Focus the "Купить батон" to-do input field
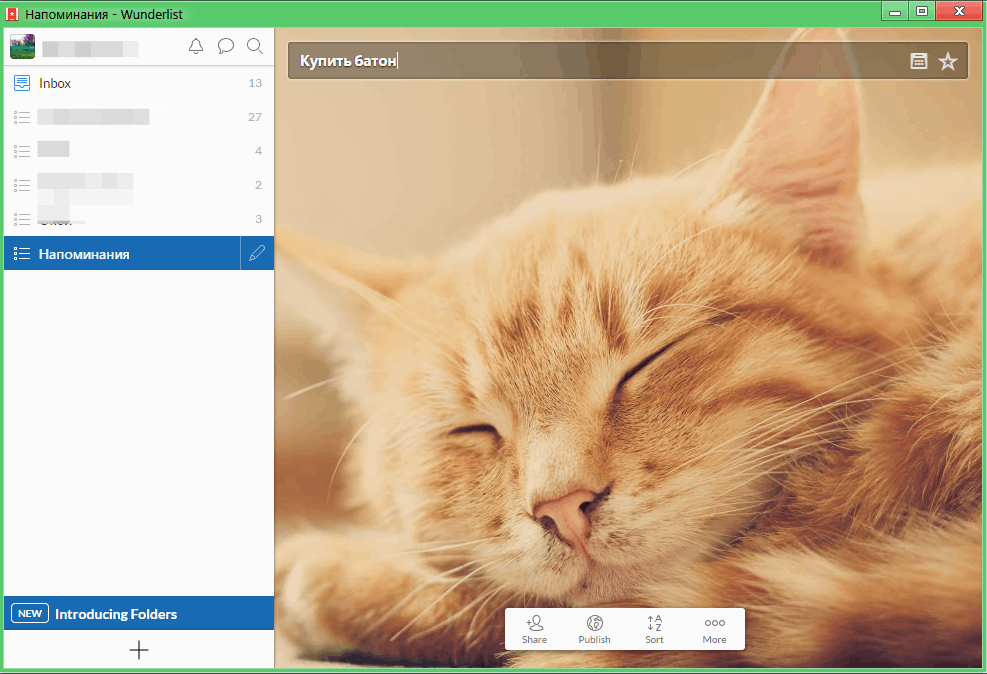Viewport: 987px width, 674px height. (x=600, y=61)
